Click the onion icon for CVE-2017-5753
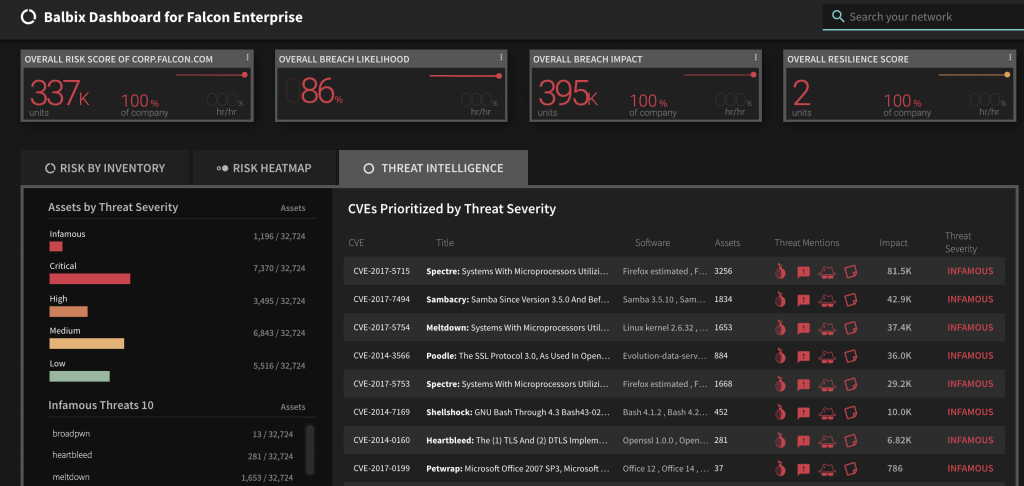Image resolution: width=1024 pixels, height=486 pixels. [x=780, y=383]
